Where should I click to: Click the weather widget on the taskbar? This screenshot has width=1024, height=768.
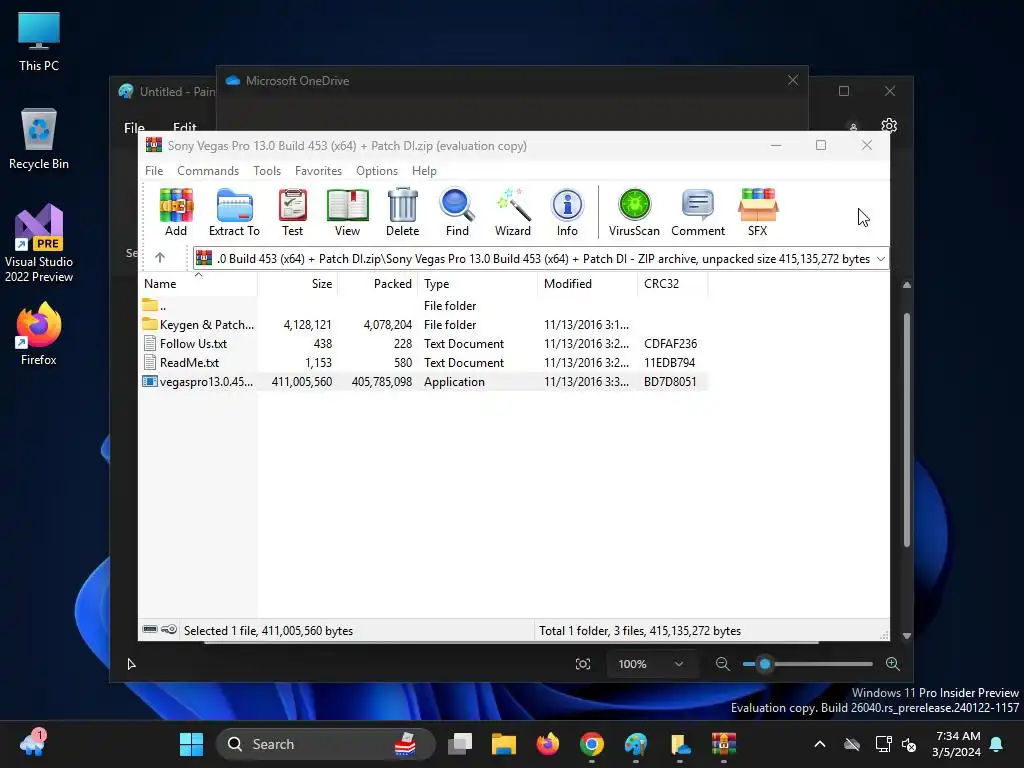[33, 744]
